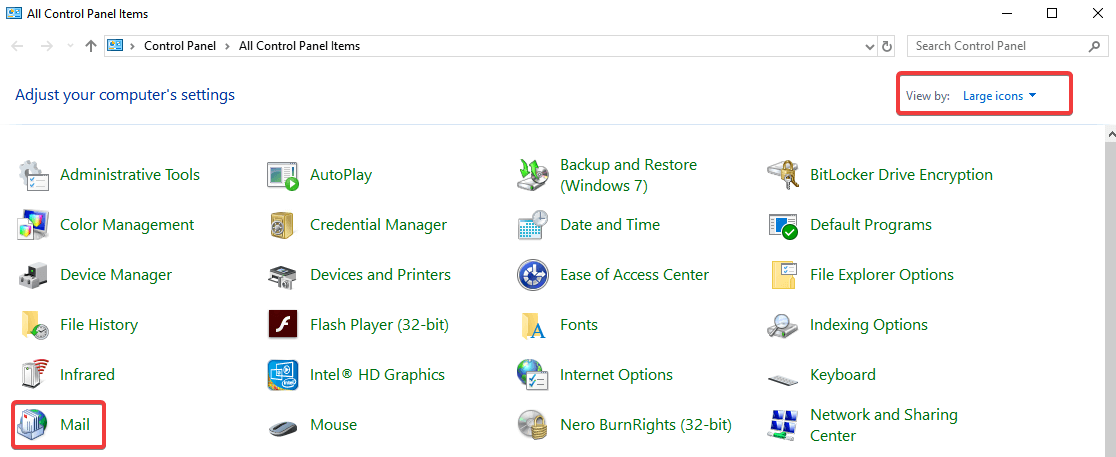Open the Credential Manager safe icon
The width and height of the screenshot is (1116, 457).
pos(283,225)
